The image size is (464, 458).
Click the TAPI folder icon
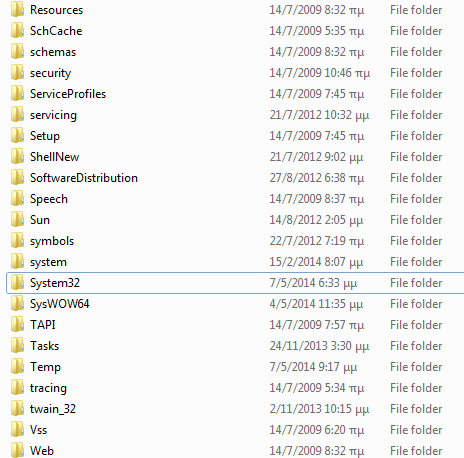(x=17, y=325)
